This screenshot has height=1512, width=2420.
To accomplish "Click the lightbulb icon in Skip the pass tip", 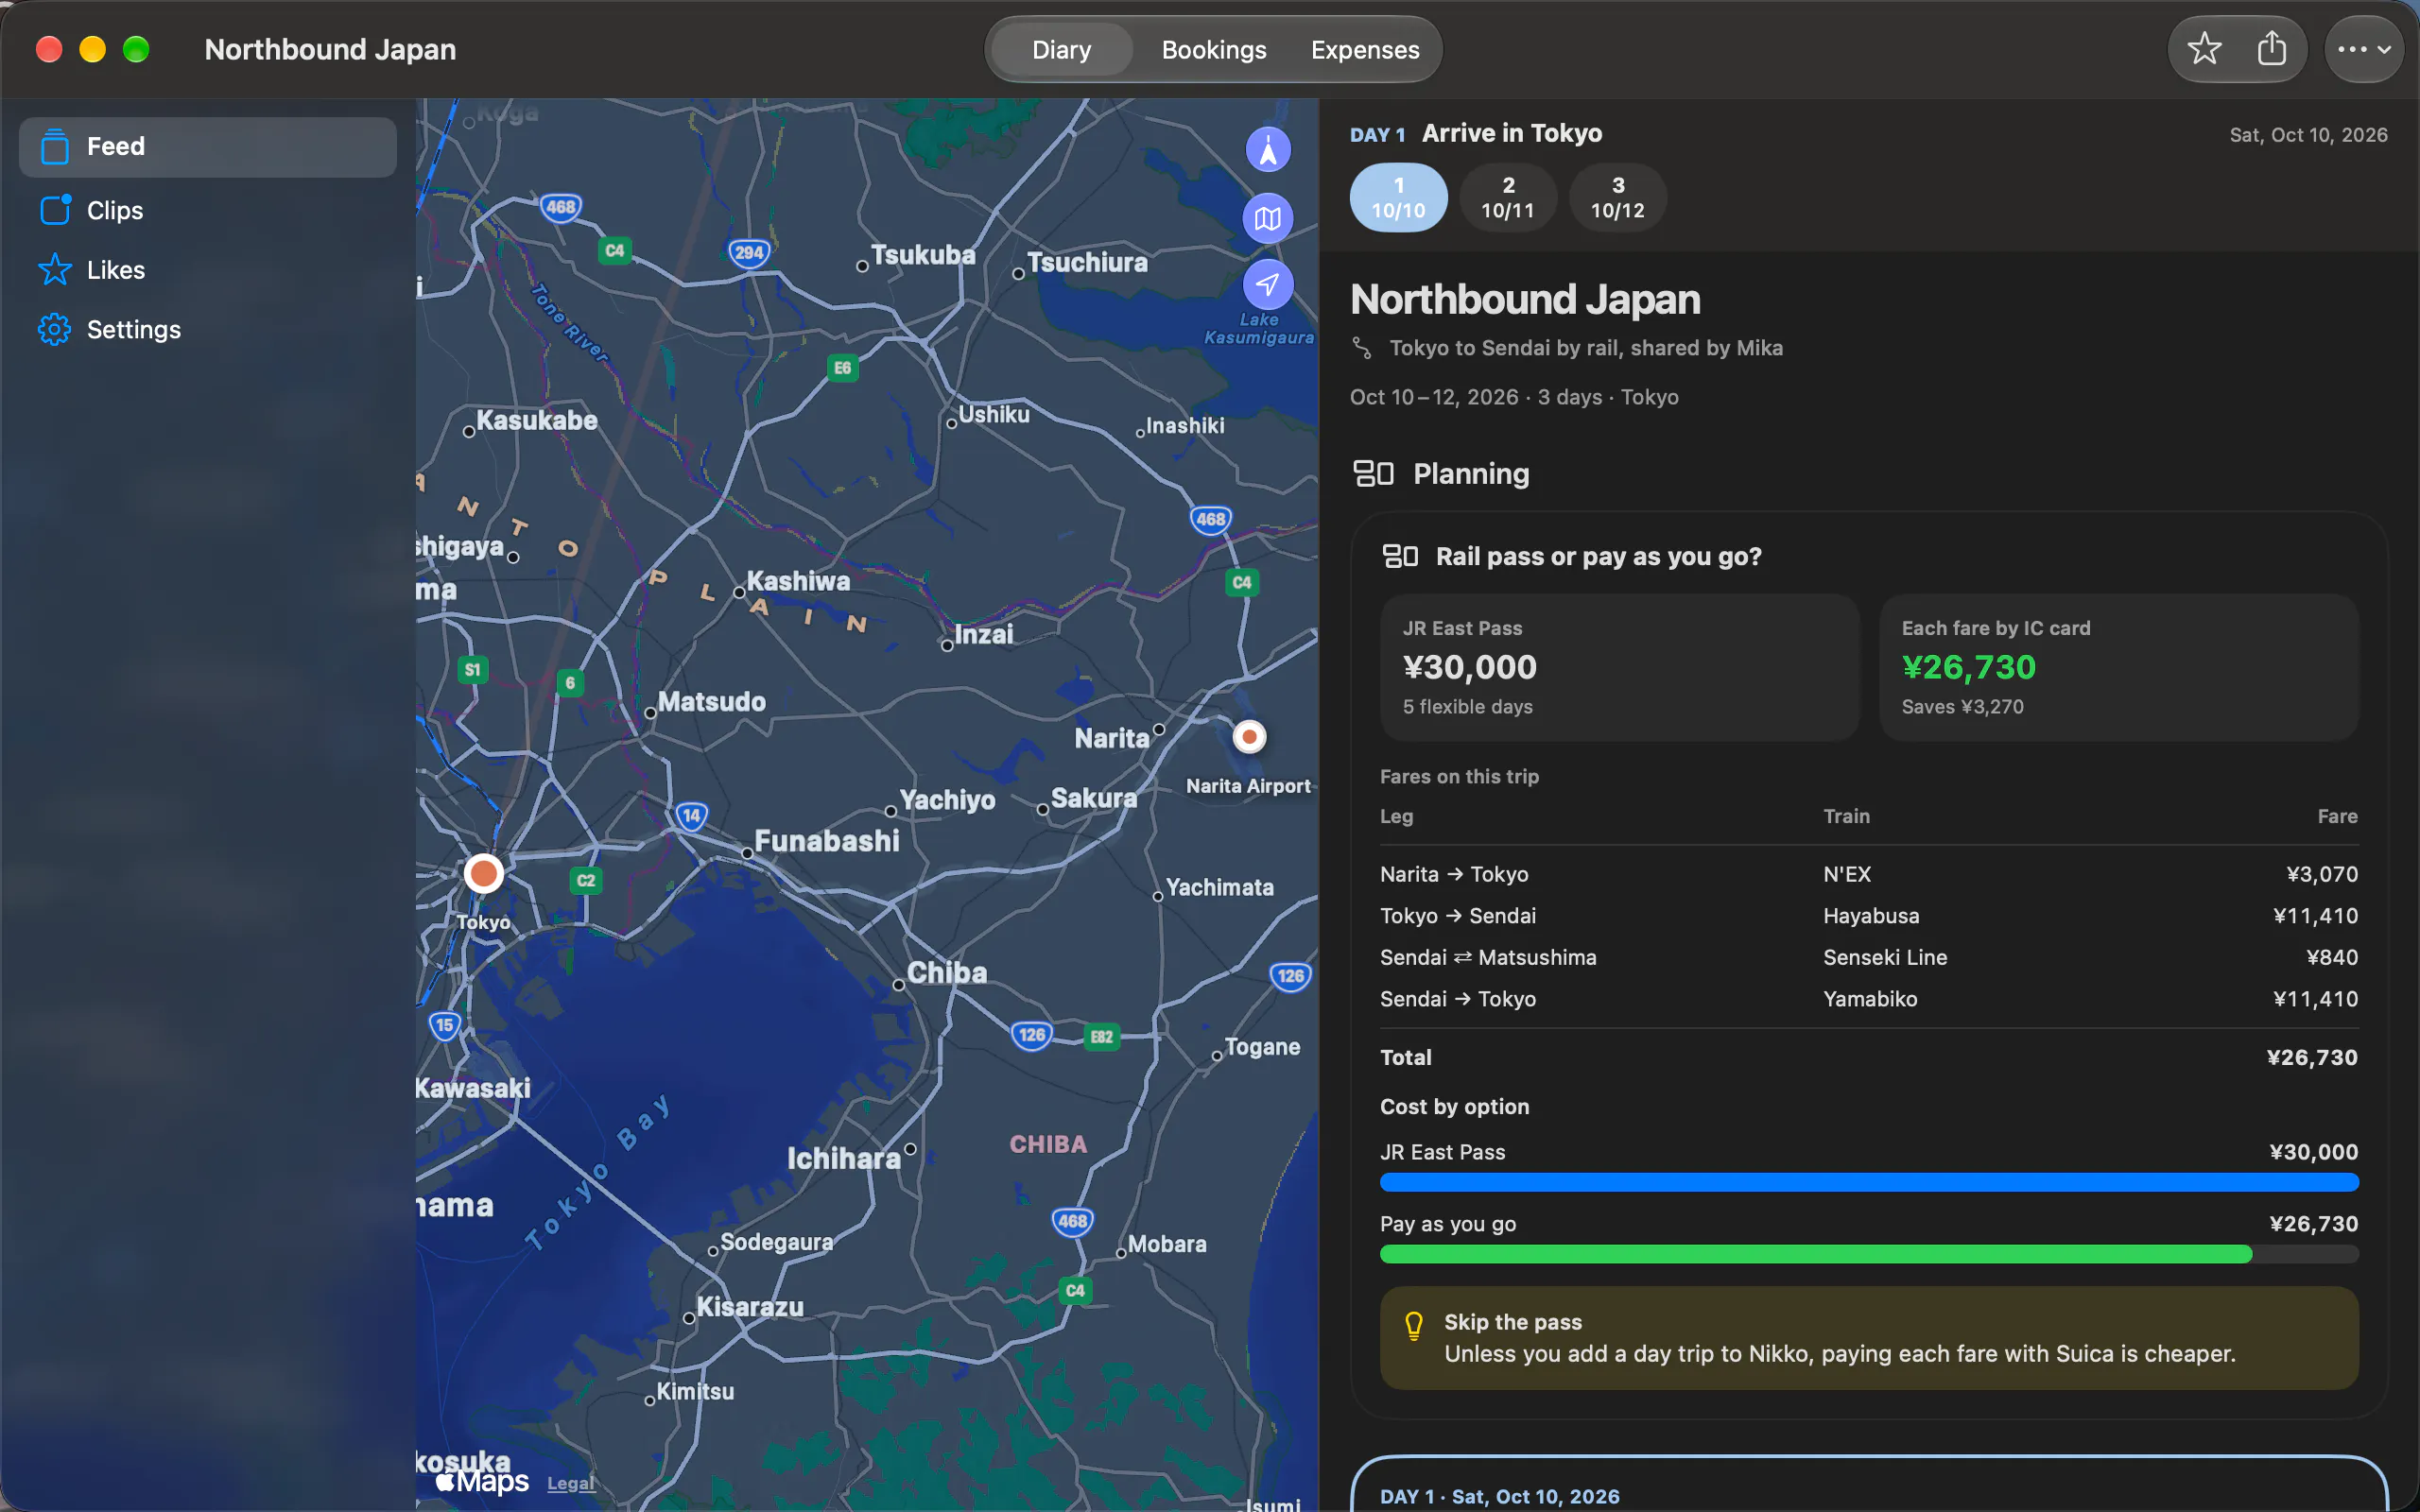I will pyautogui.click(x=1413, y=1326).
